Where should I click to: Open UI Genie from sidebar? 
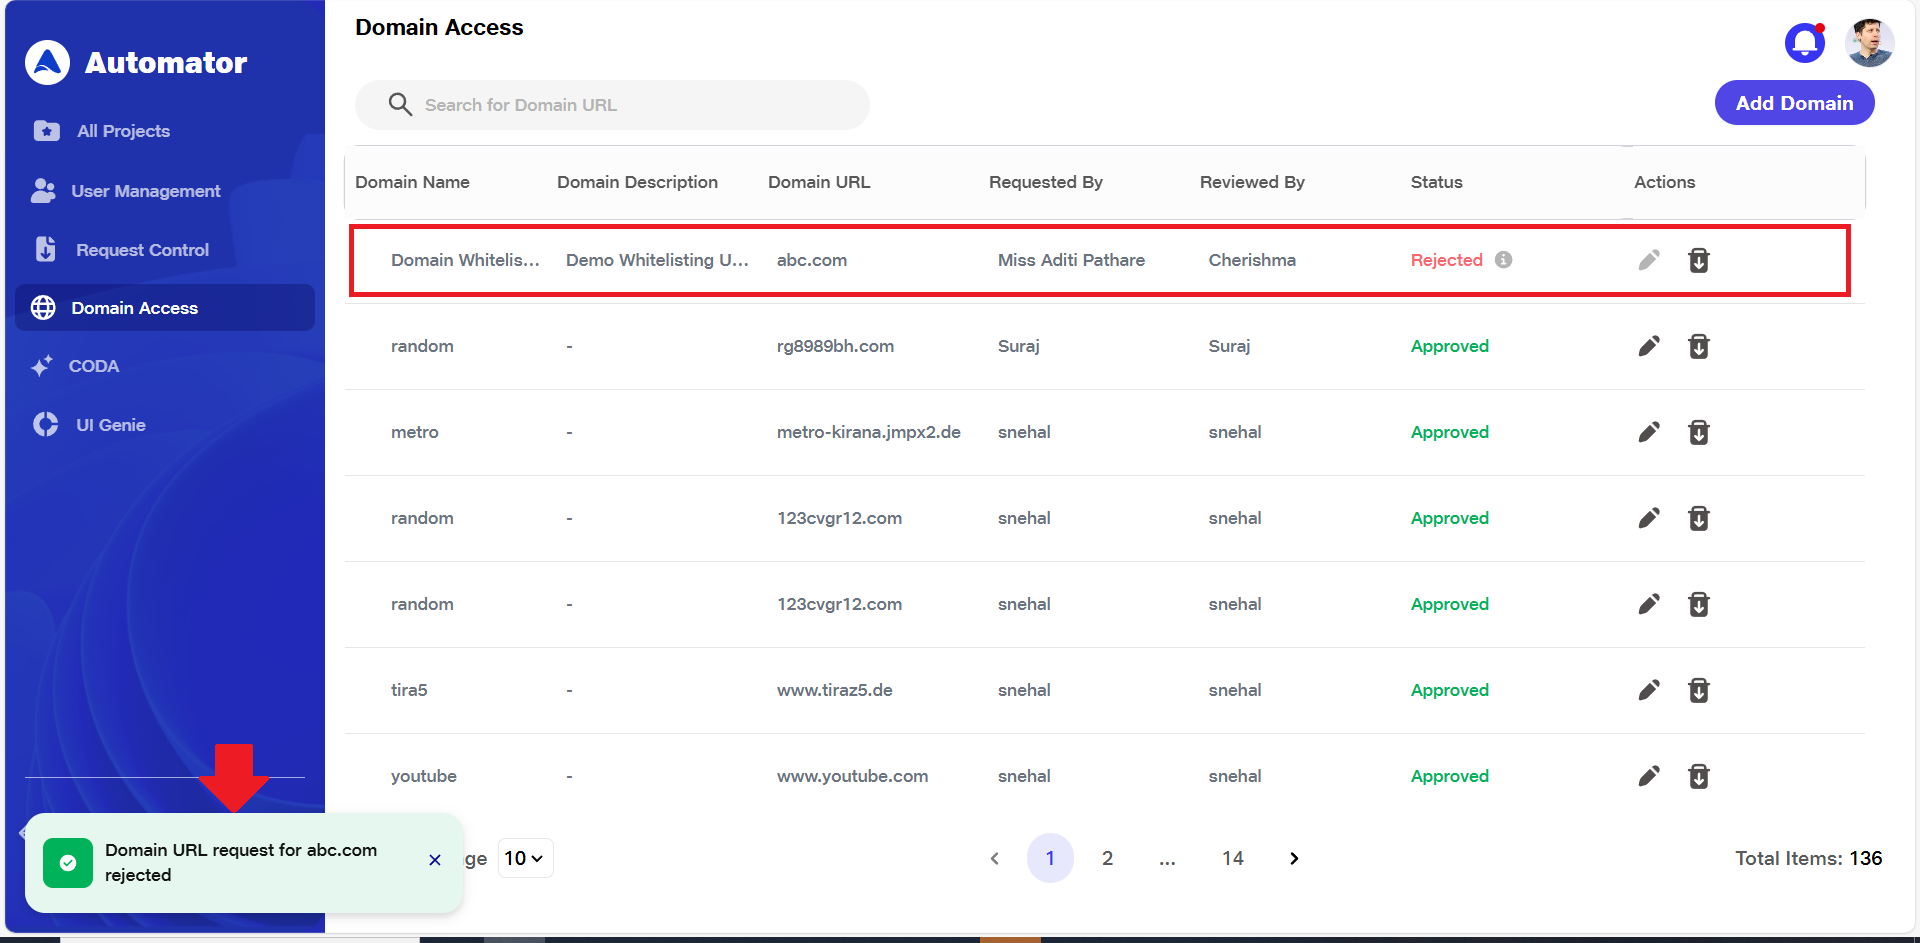click(x=110, y=425)
